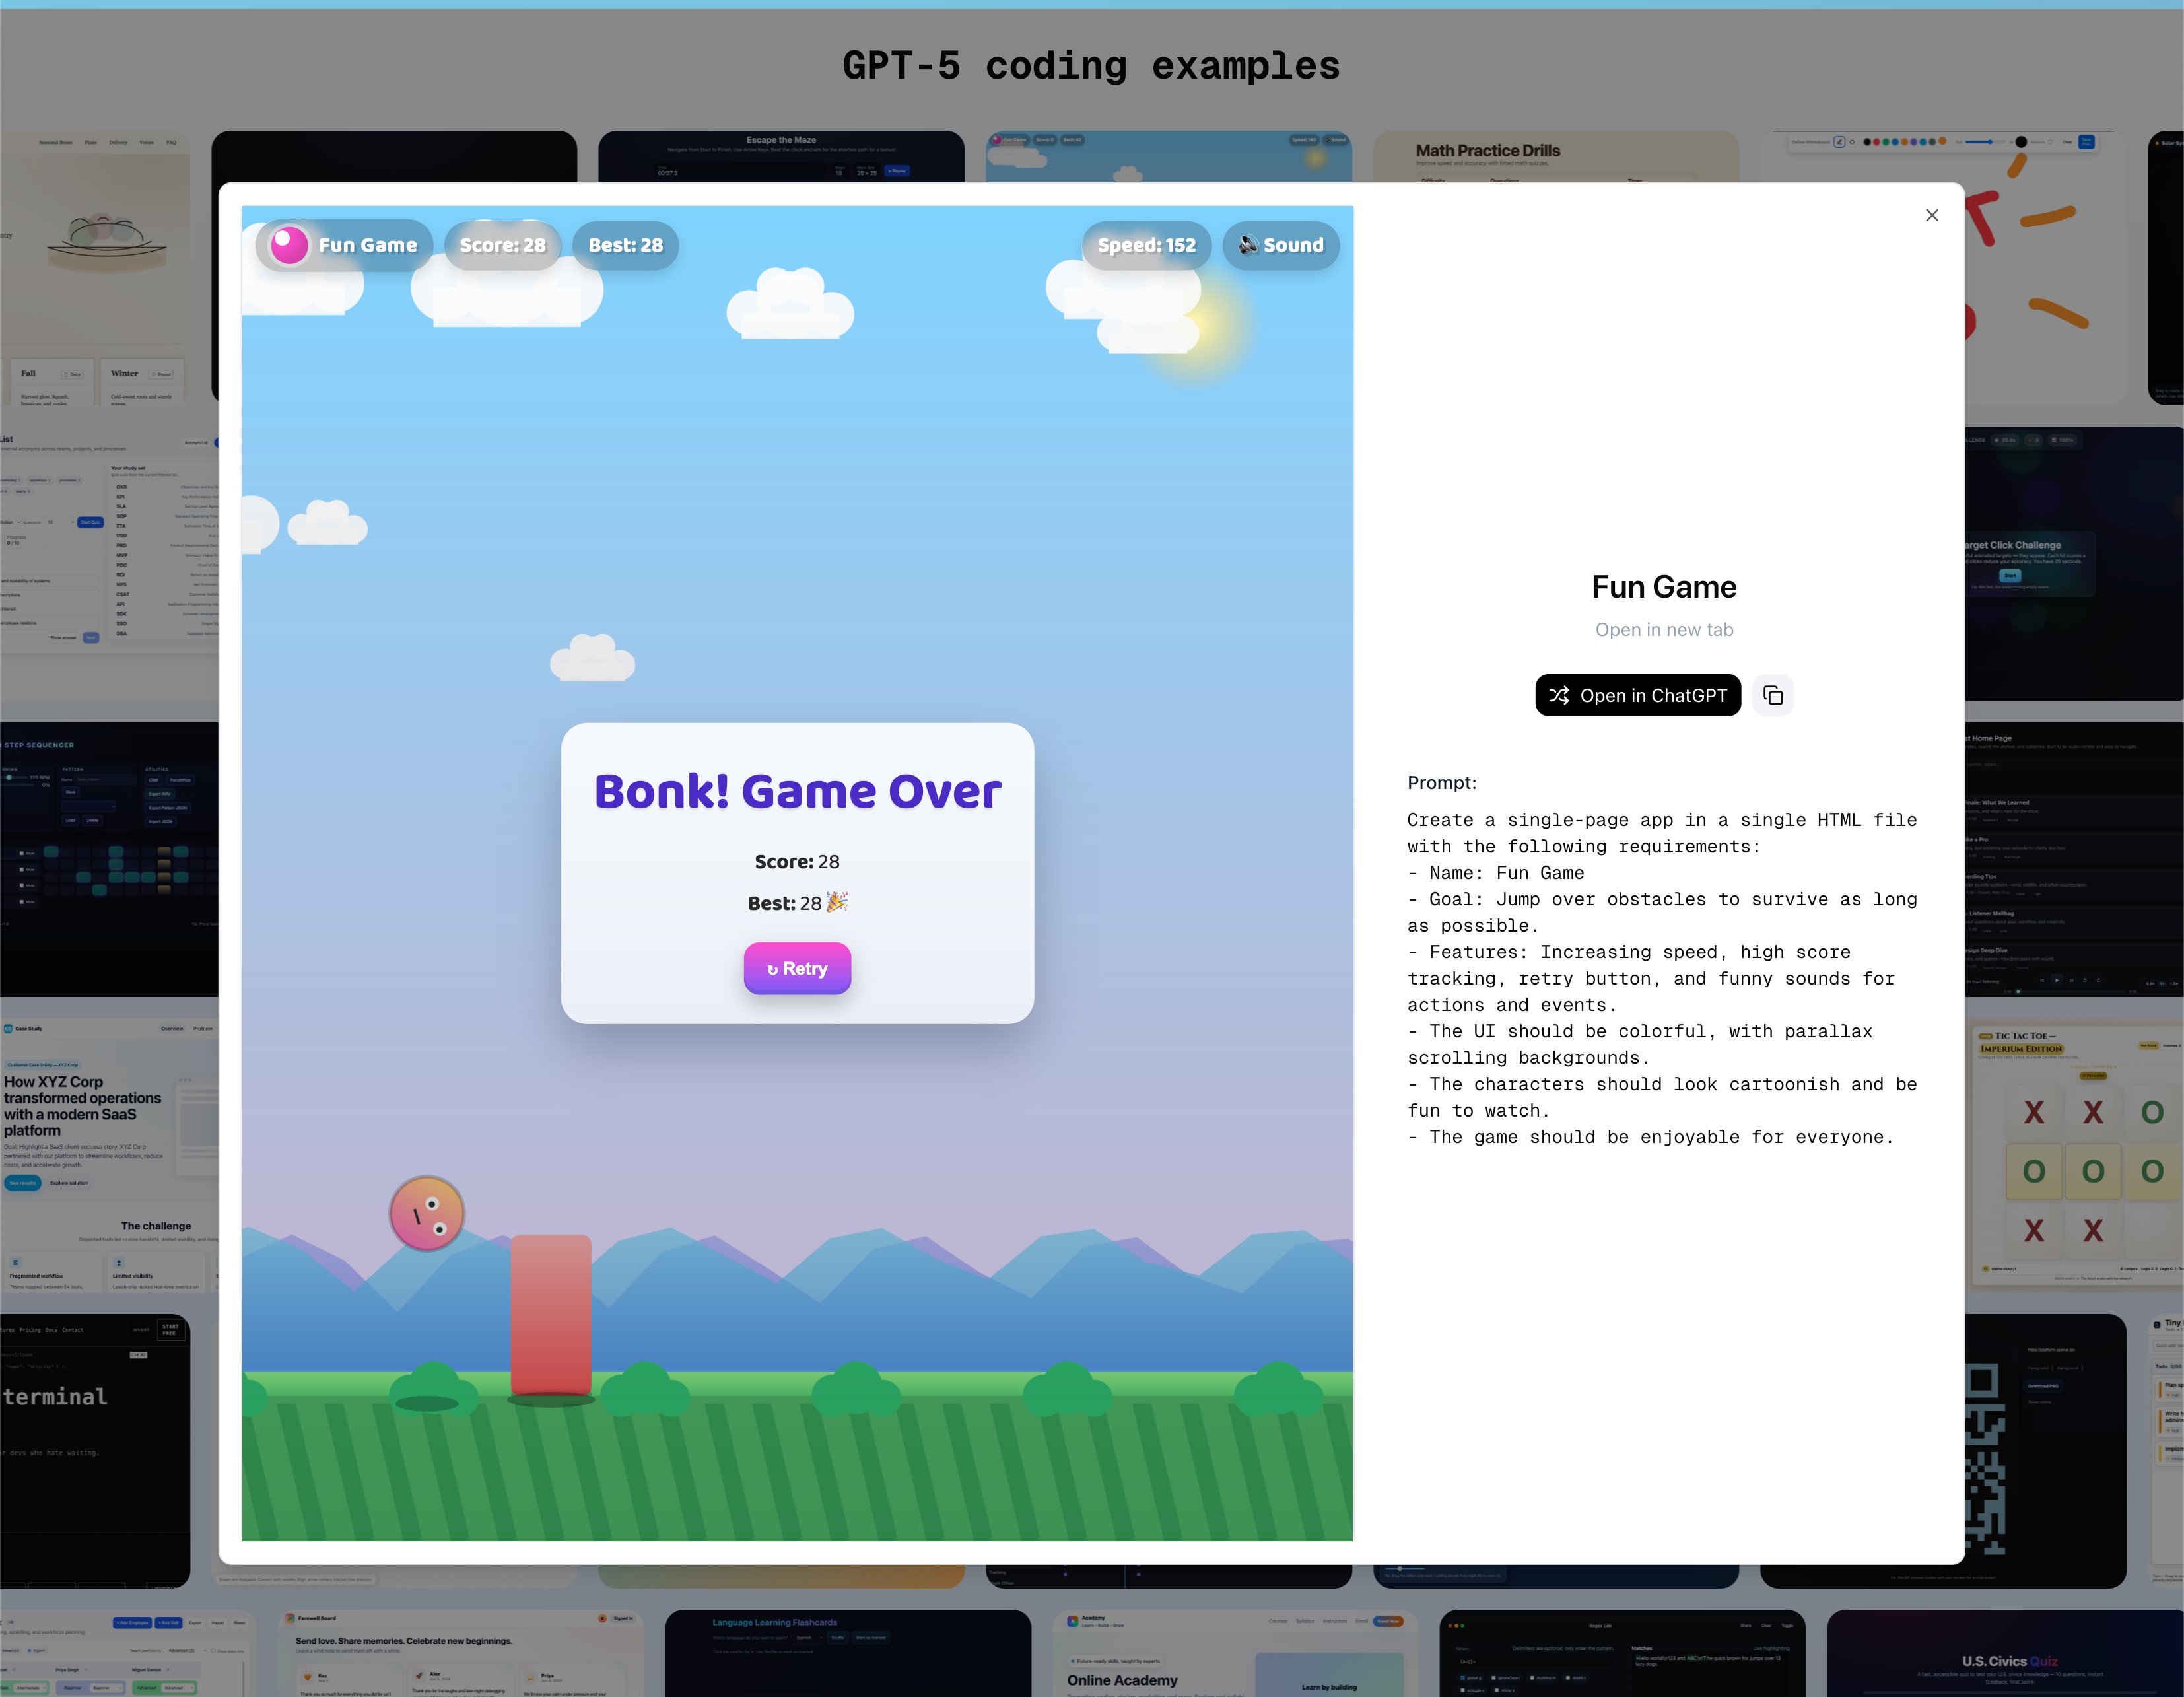Click the Best: 28 pill
This screenshot has width=2184, height=1697.
point(625,245)
